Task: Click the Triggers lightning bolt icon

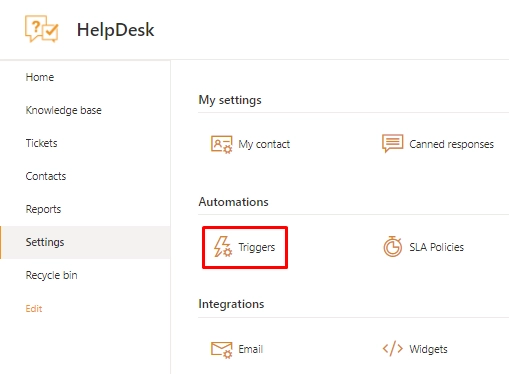Action: point(222,247)
